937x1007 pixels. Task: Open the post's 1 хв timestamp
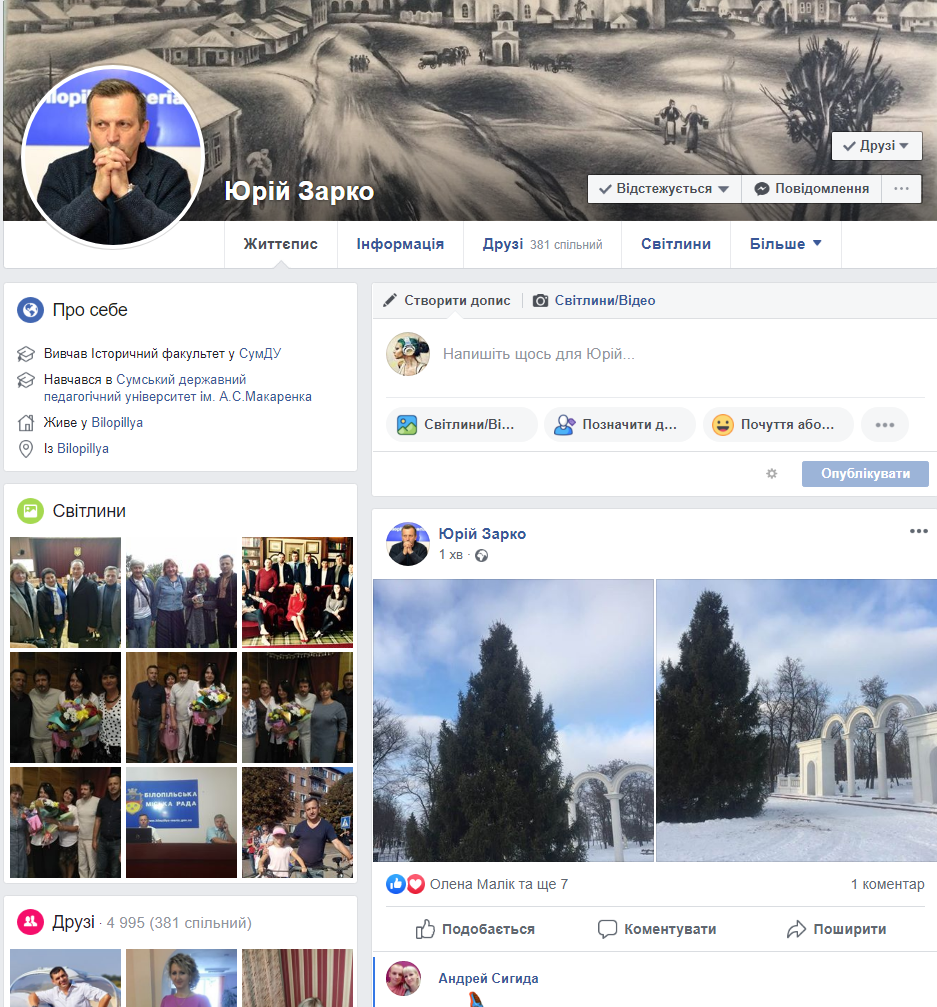pos(451,555)
